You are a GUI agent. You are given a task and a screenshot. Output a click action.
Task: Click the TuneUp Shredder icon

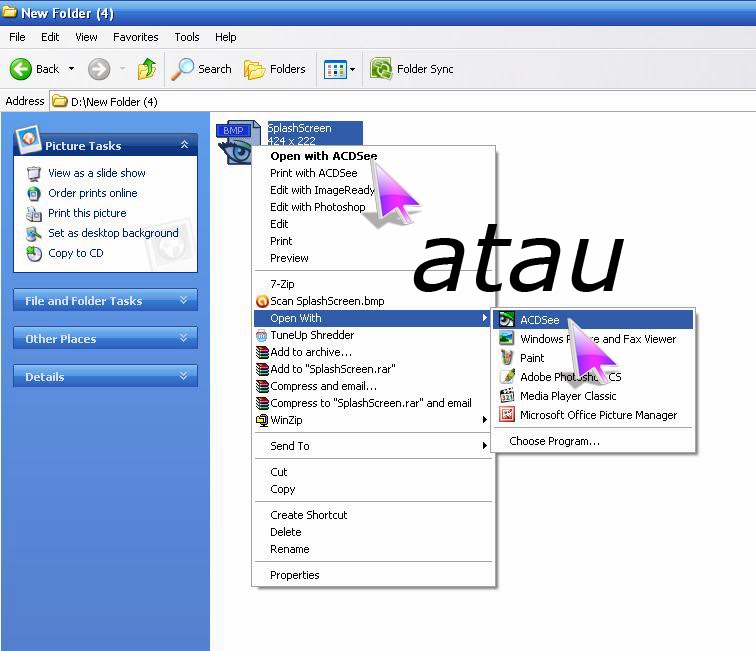coord(262,335)
